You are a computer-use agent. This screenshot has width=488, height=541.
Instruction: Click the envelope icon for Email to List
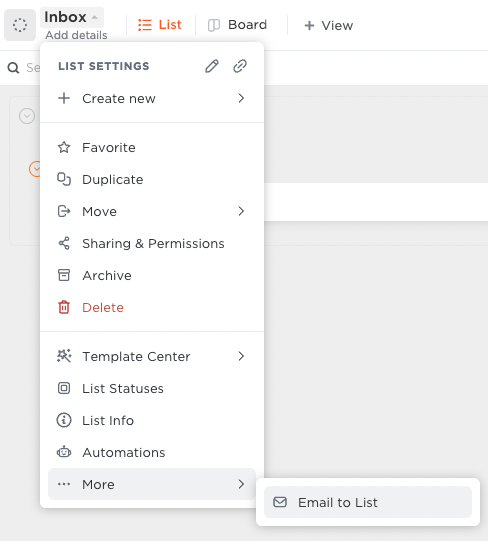280,502
